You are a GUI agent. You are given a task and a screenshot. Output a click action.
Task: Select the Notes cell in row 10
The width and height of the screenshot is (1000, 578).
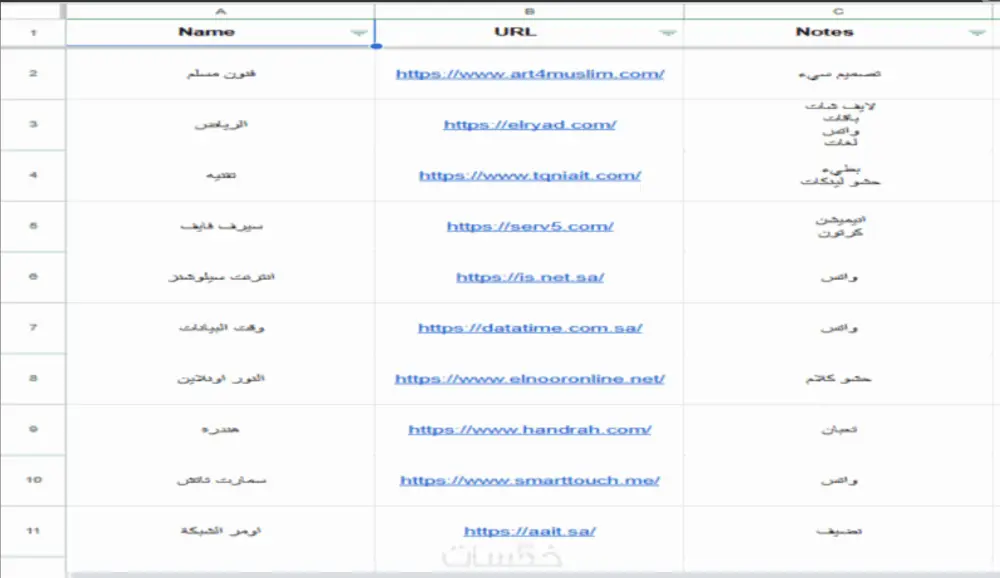pos(839,480)
